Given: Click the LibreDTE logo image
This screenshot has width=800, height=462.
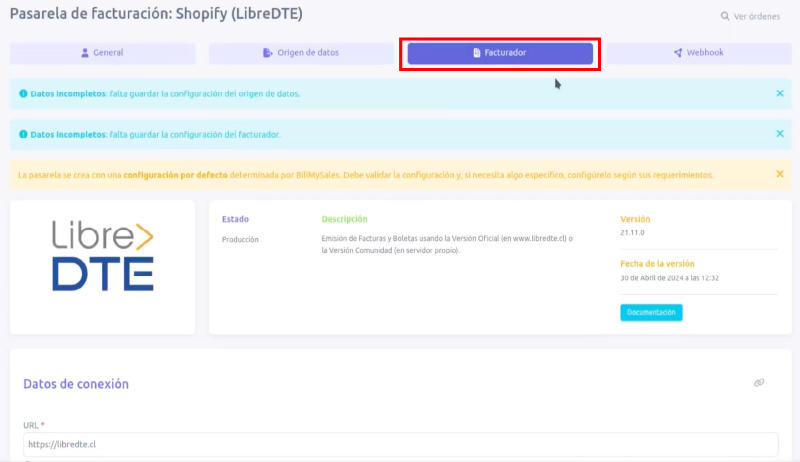Looking at the screenshot, I should pyautogui.click(x=103, y=255).
